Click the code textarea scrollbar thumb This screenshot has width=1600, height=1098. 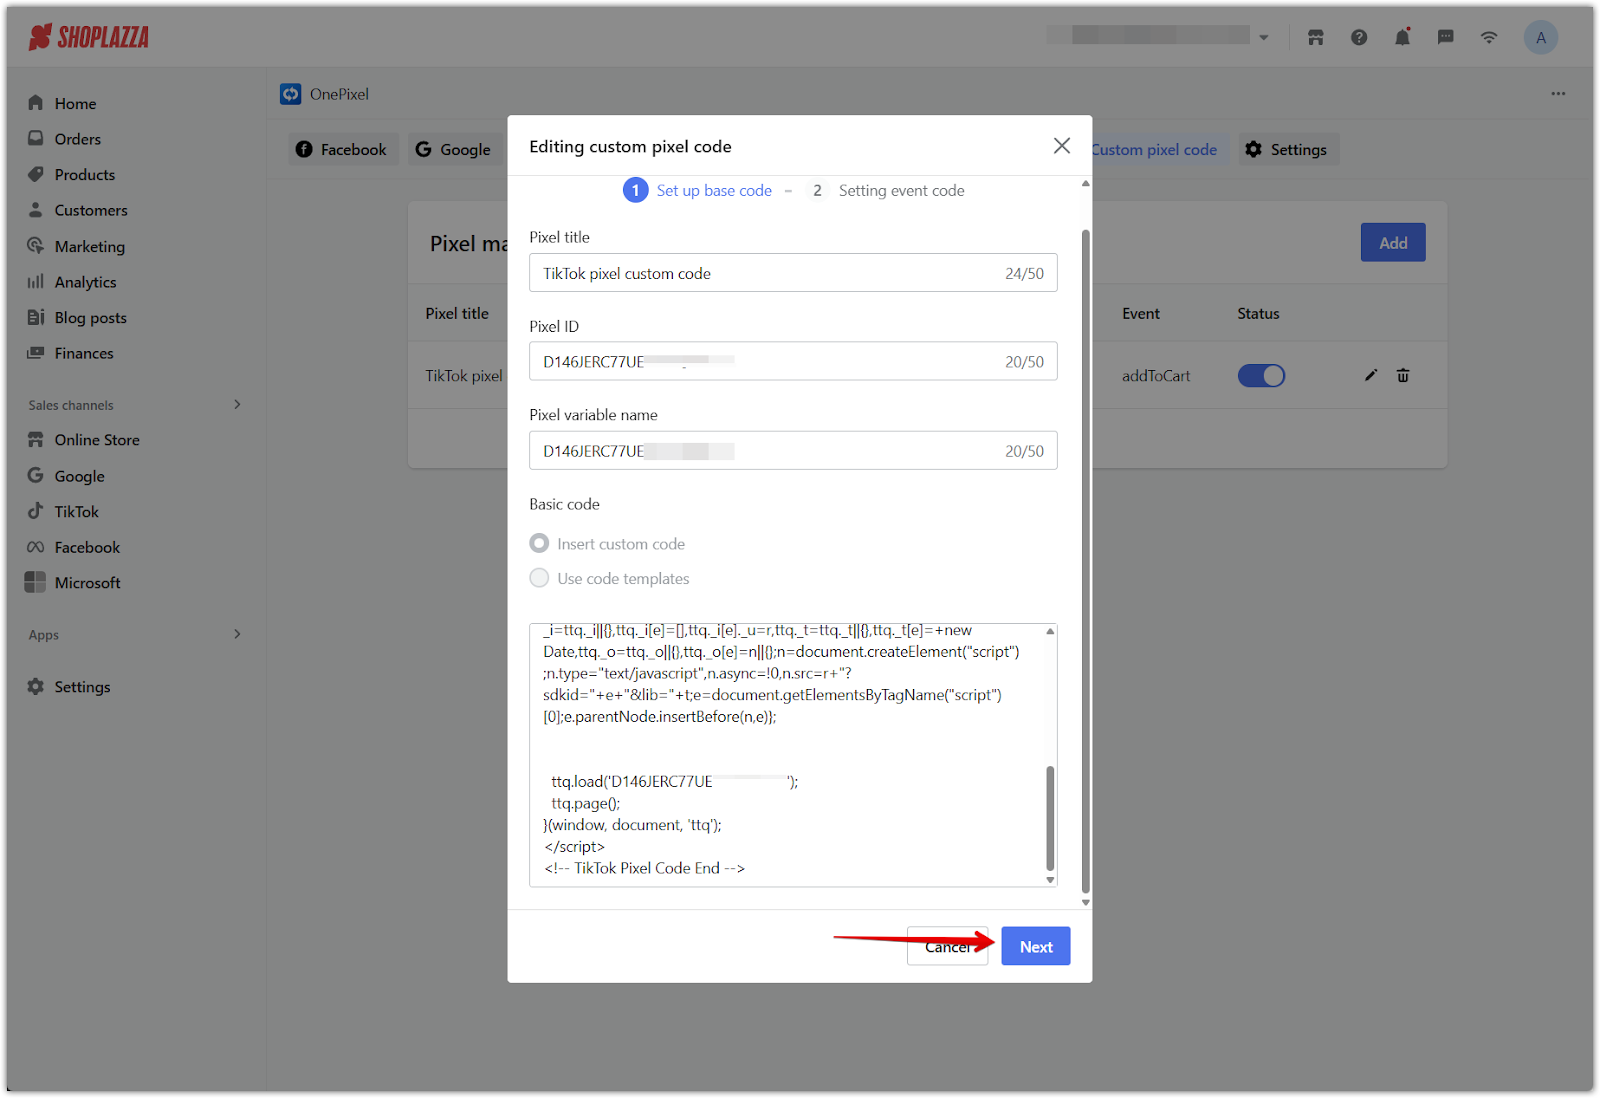(x=1050, y=818)
